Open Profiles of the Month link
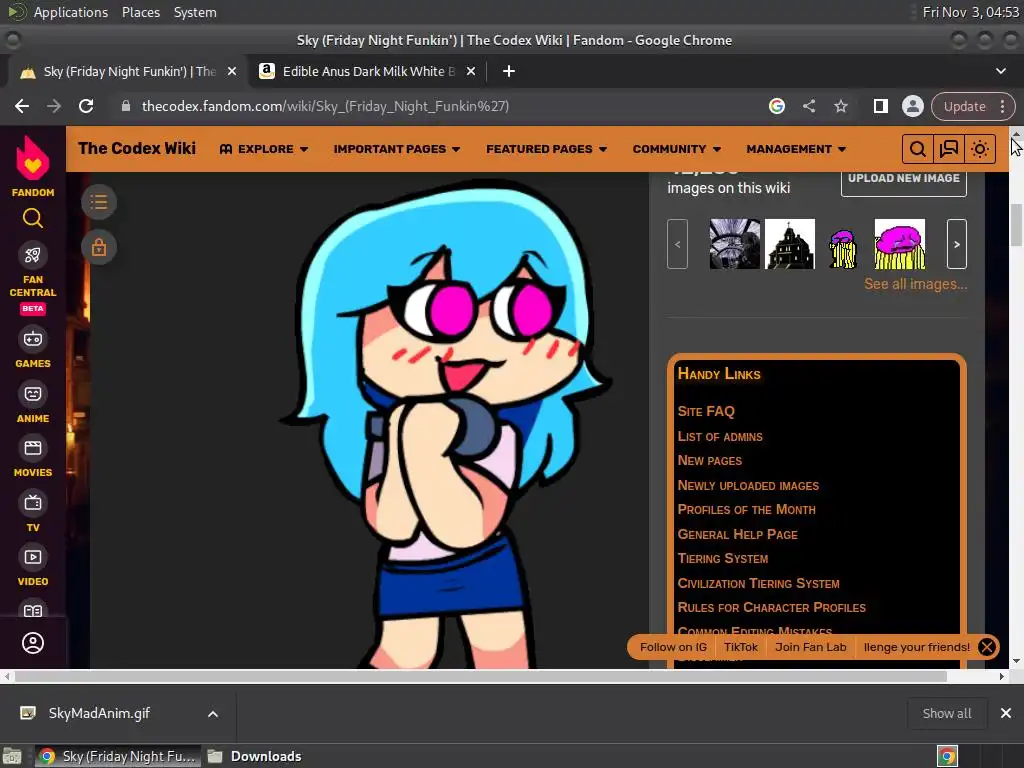This screenshot has width=1024, height=768. click(746, 509)
